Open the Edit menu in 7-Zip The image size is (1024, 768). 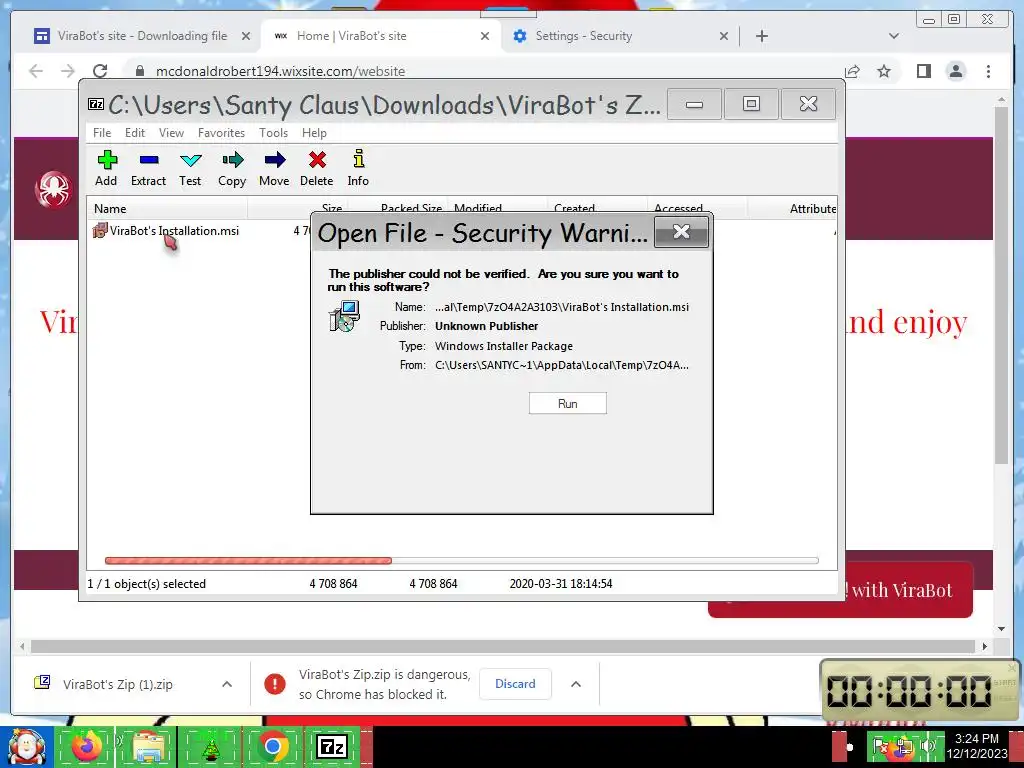[135, 133]
